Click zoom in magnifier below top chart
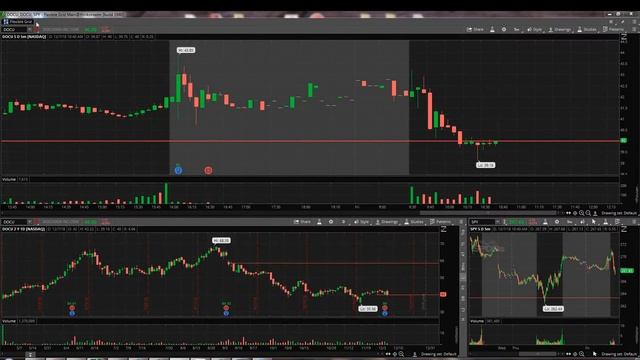The height and width of the screenshot is (360, 640). [581, 213]
